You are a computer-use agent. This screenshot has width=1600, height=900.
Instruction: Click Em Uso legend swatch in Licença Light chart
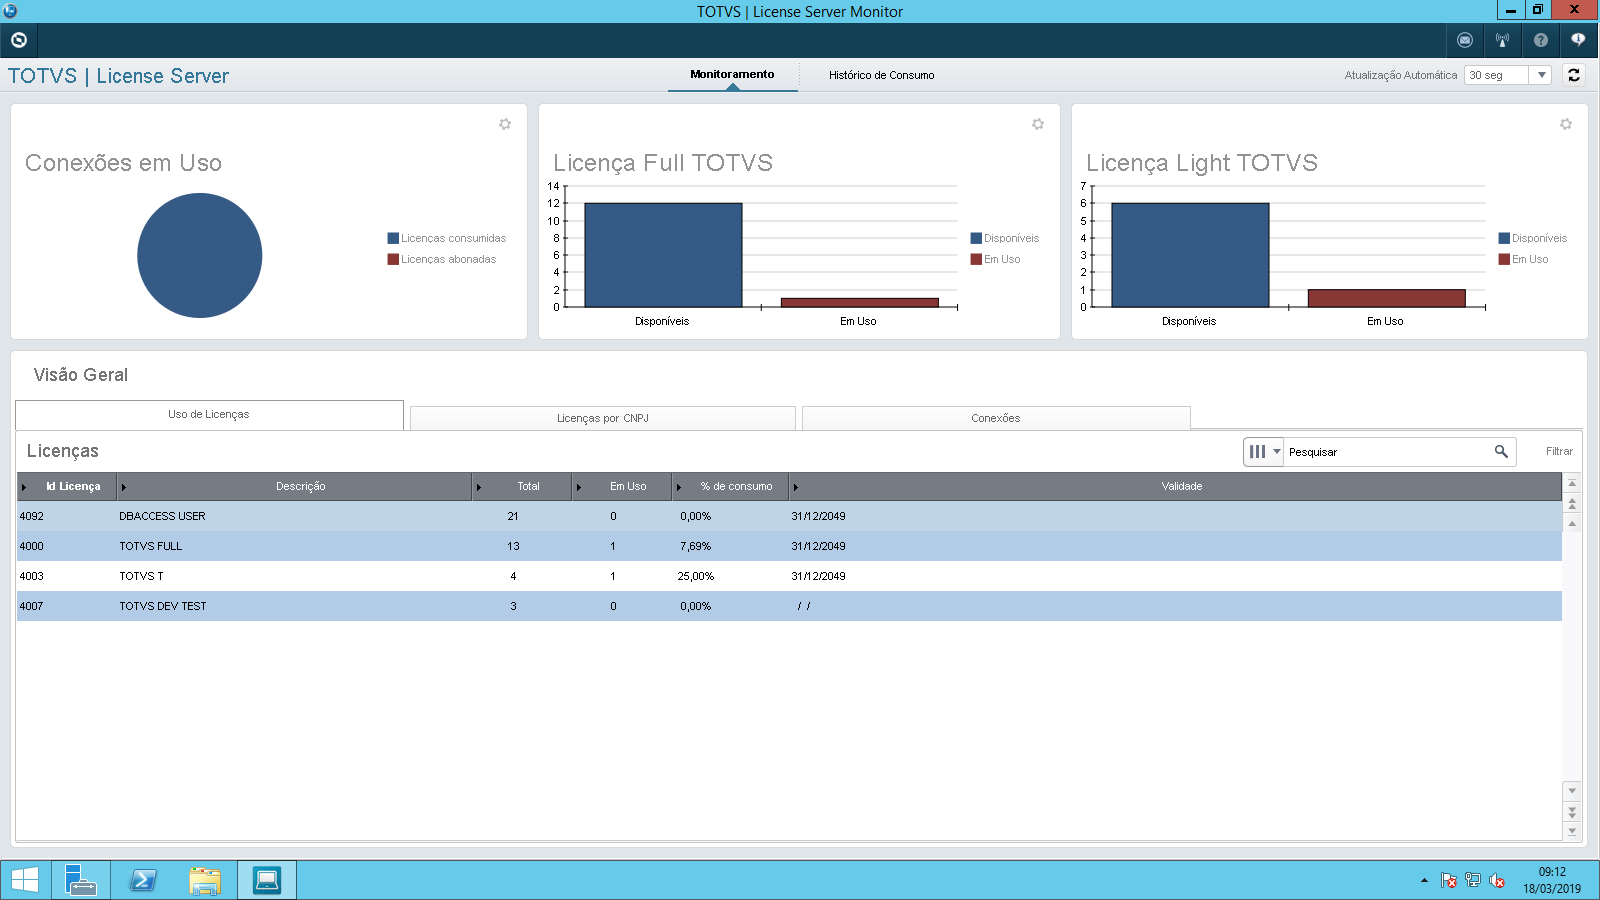point(1504,259)
